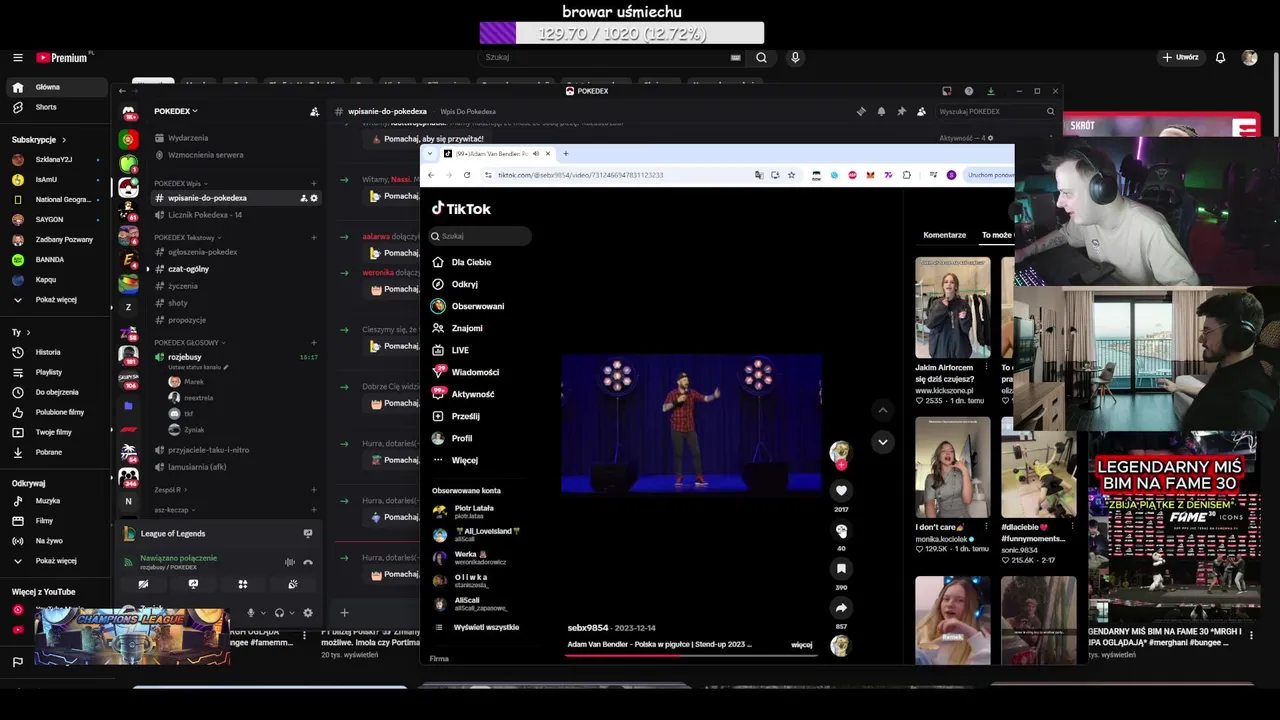Image resolution: width=1280 pixels, height=720 pixels.
Task: Open Odkryj in TikTok sidebar
Action: (455, 284)
